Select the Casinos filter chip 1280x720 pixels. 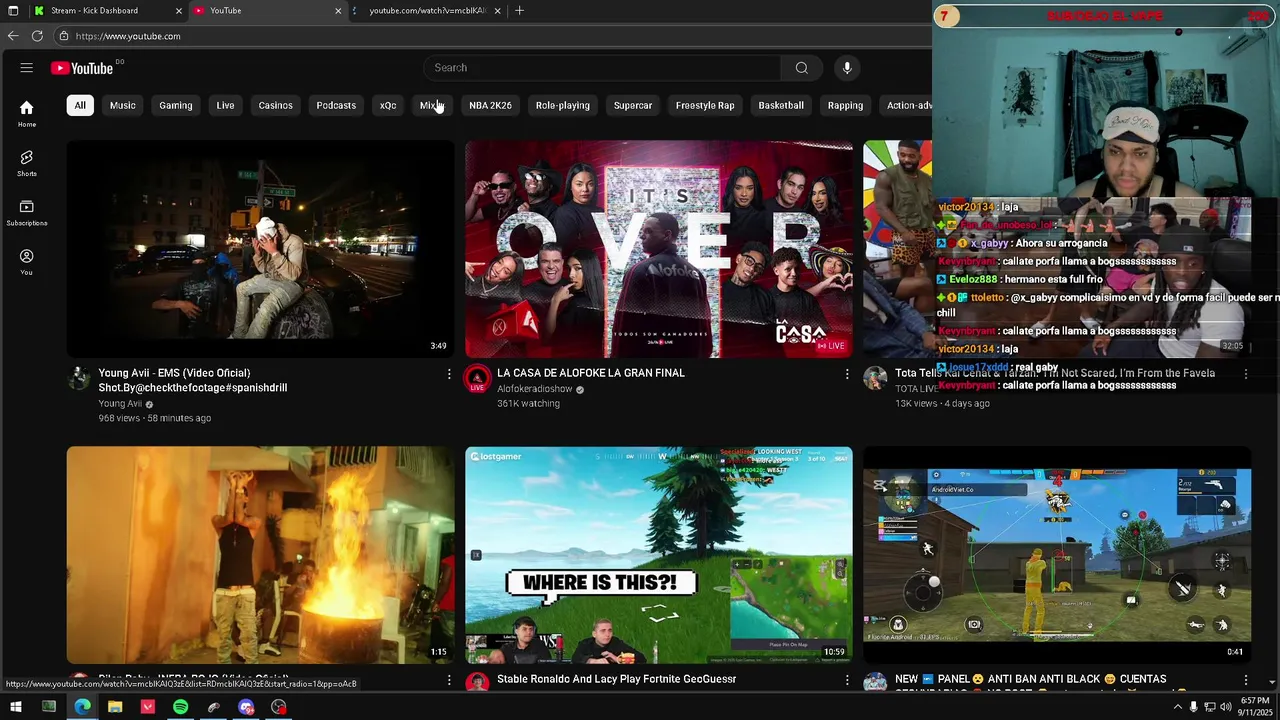276,105
